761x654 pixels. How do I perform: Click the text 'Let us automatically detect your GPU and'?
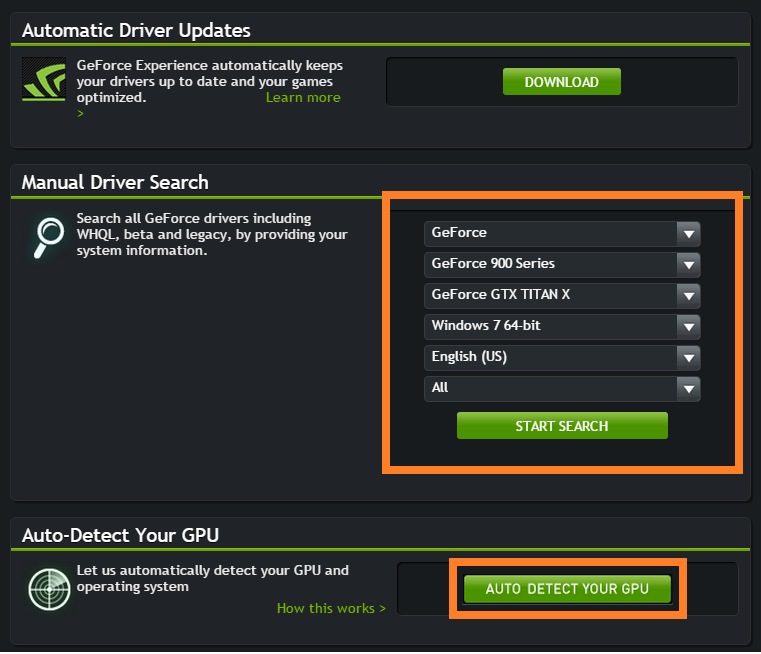[x=213, y=570]
